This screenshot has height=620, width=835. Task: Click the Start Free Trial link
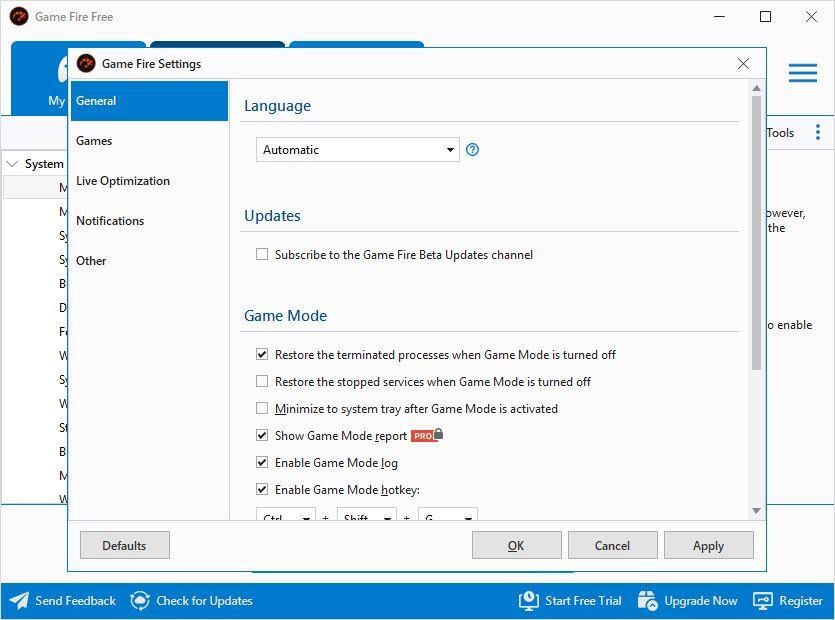(x=583, y=601)
